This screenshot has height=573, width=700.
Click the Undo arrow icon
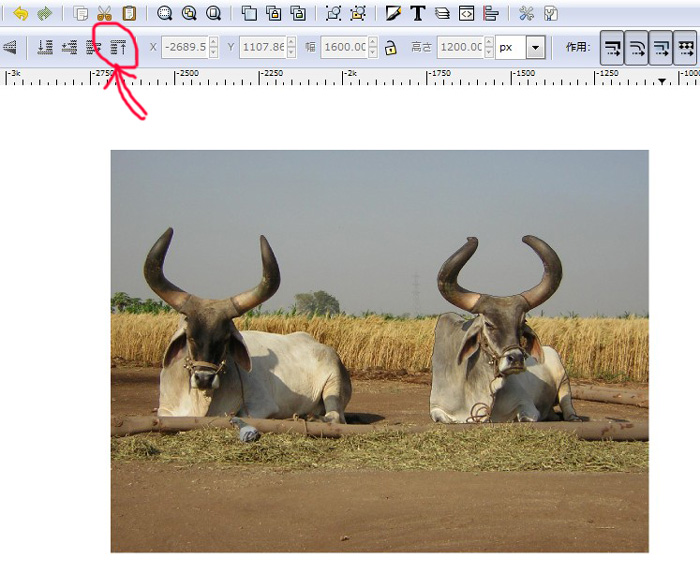click(x=20, y=14)
